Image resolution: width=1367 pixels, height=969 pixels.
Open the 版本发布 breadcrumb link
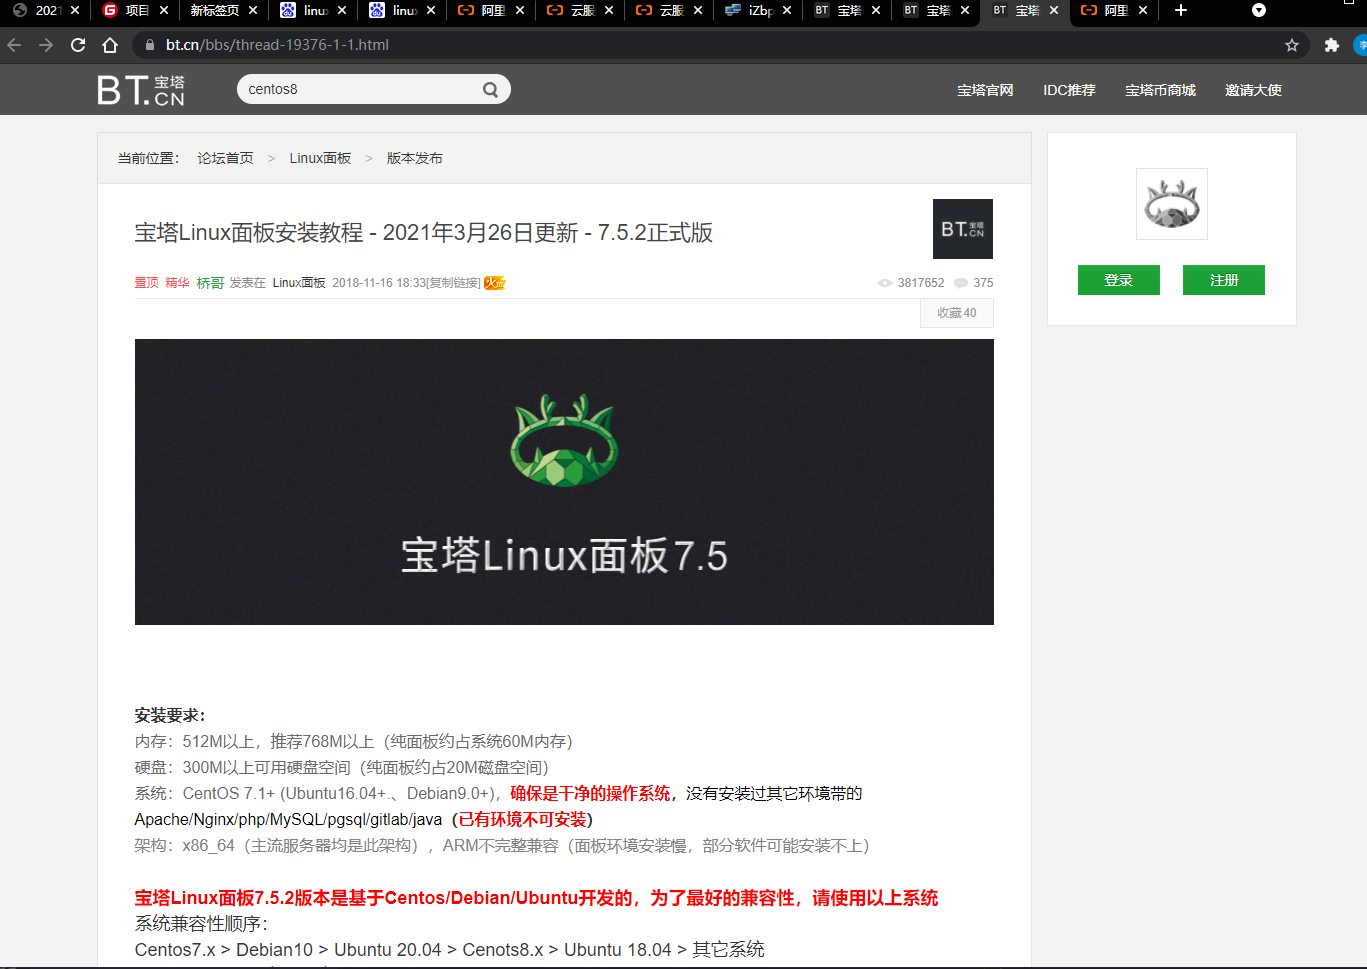[414, 158]
